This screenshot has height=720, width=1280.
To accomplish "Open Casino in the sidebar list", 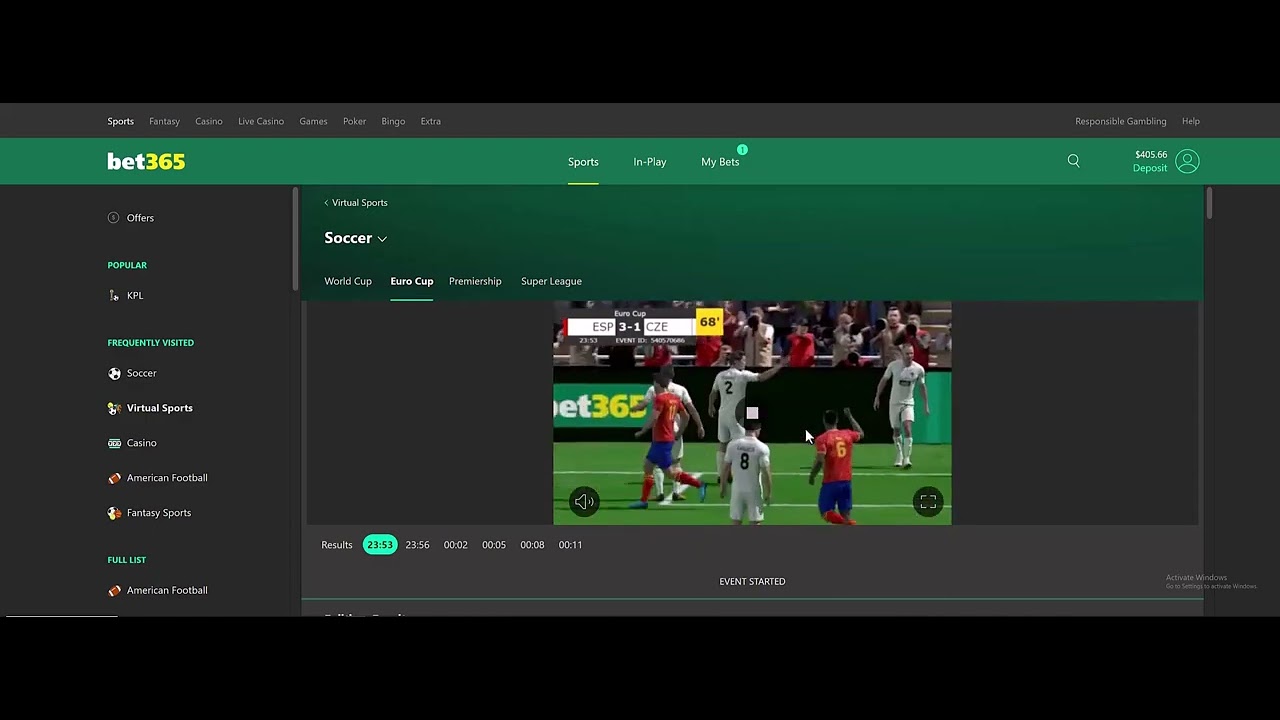I will (x=142, y=443).
